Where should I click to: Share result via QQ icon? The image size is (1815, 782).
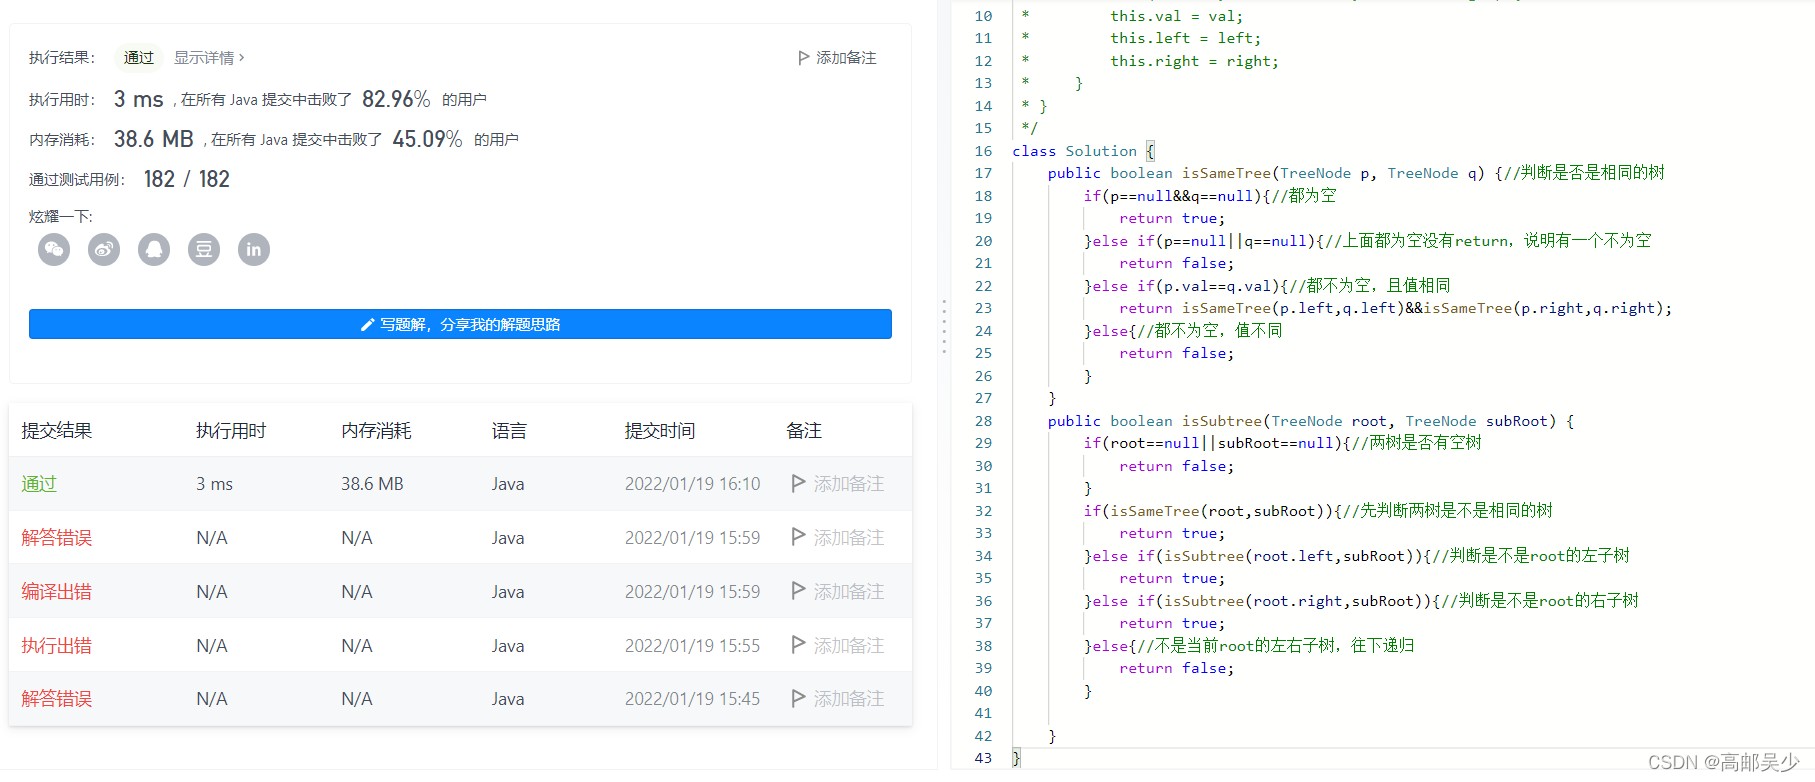154,249
